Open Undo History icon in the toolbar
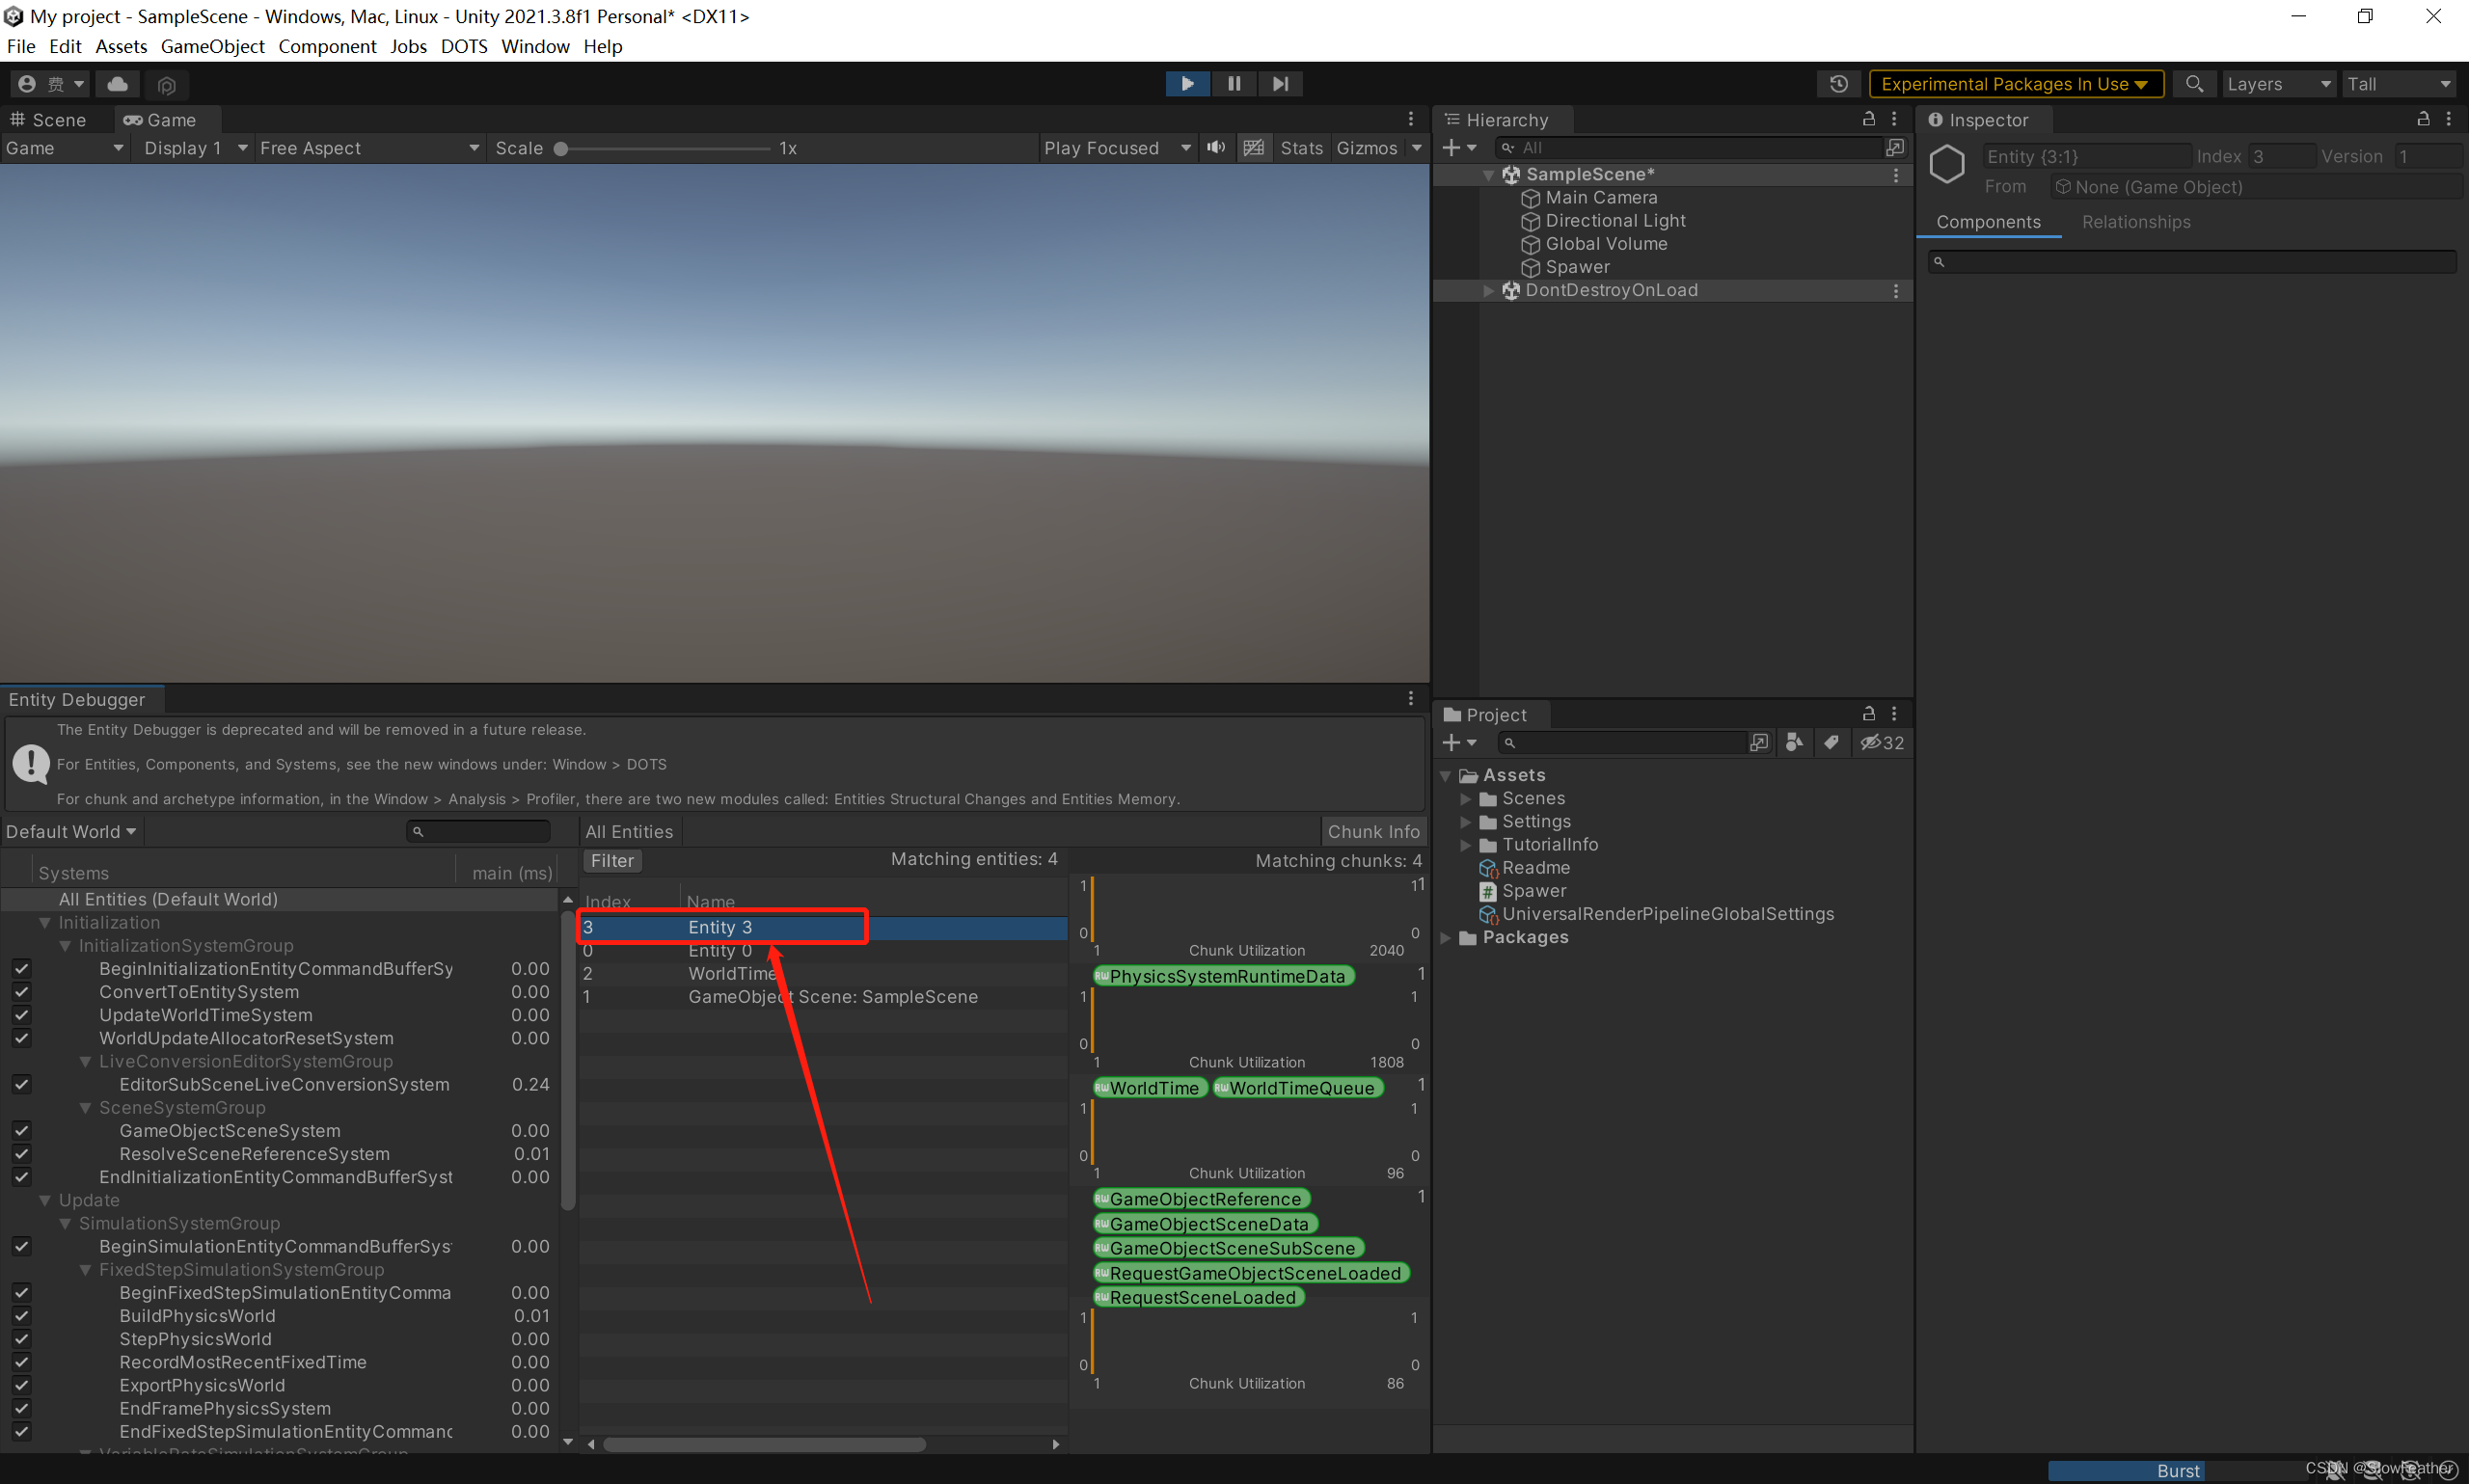 coord(1838,84)
